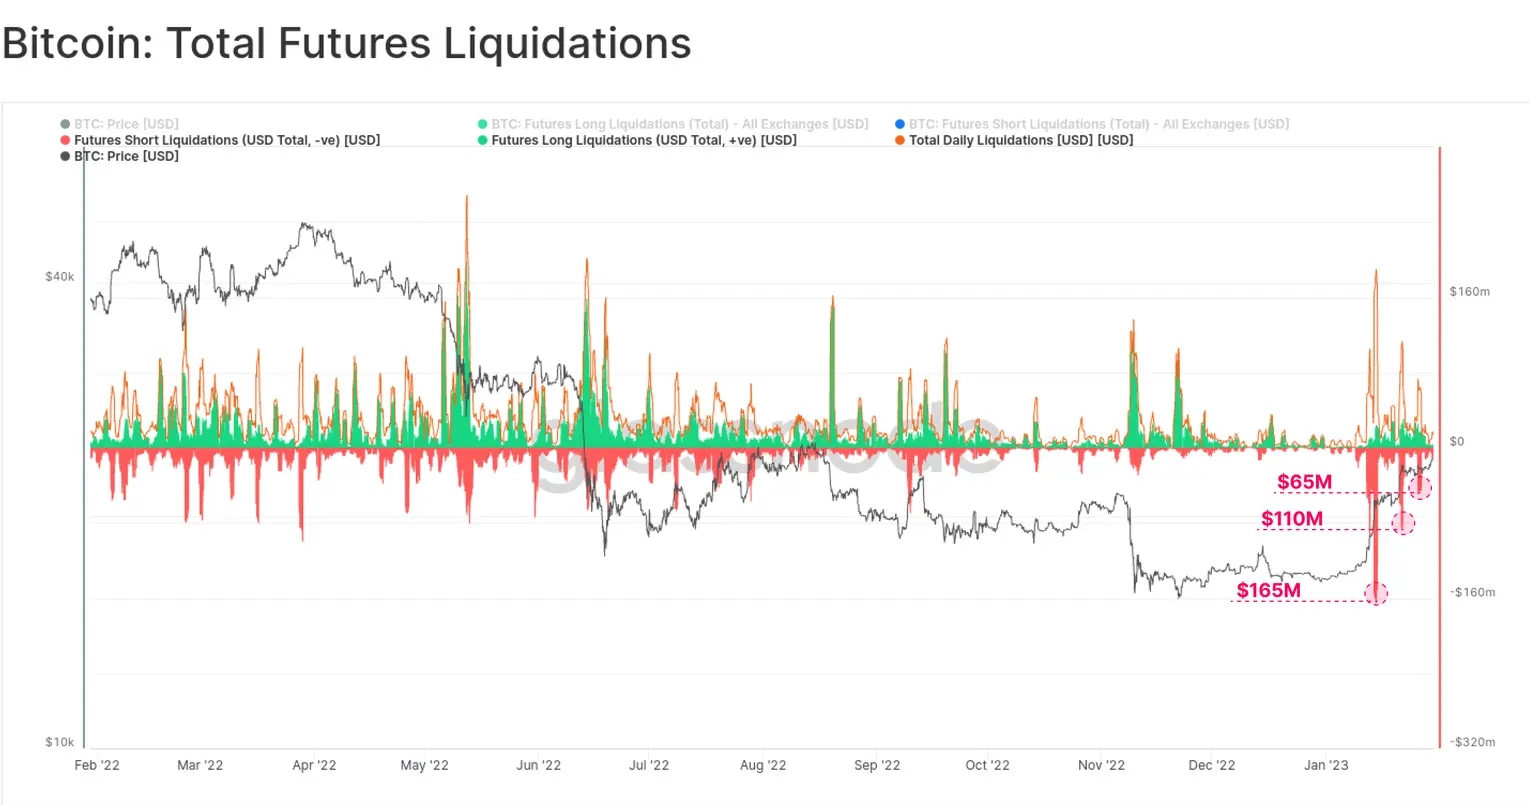Toggle the Total Daily Liquidations [USD] legend label
Viewport: 1529px width, 805px height.
1021,141
